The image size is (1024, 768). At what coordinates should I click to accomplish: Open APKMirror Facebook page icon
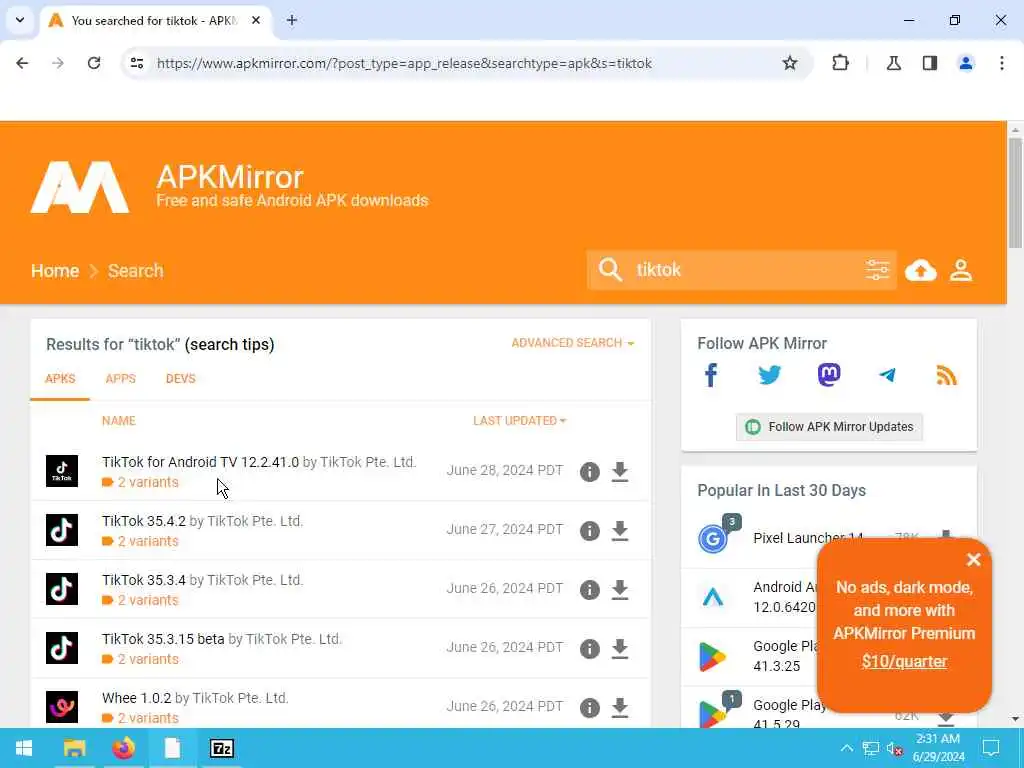click(711, 375)
